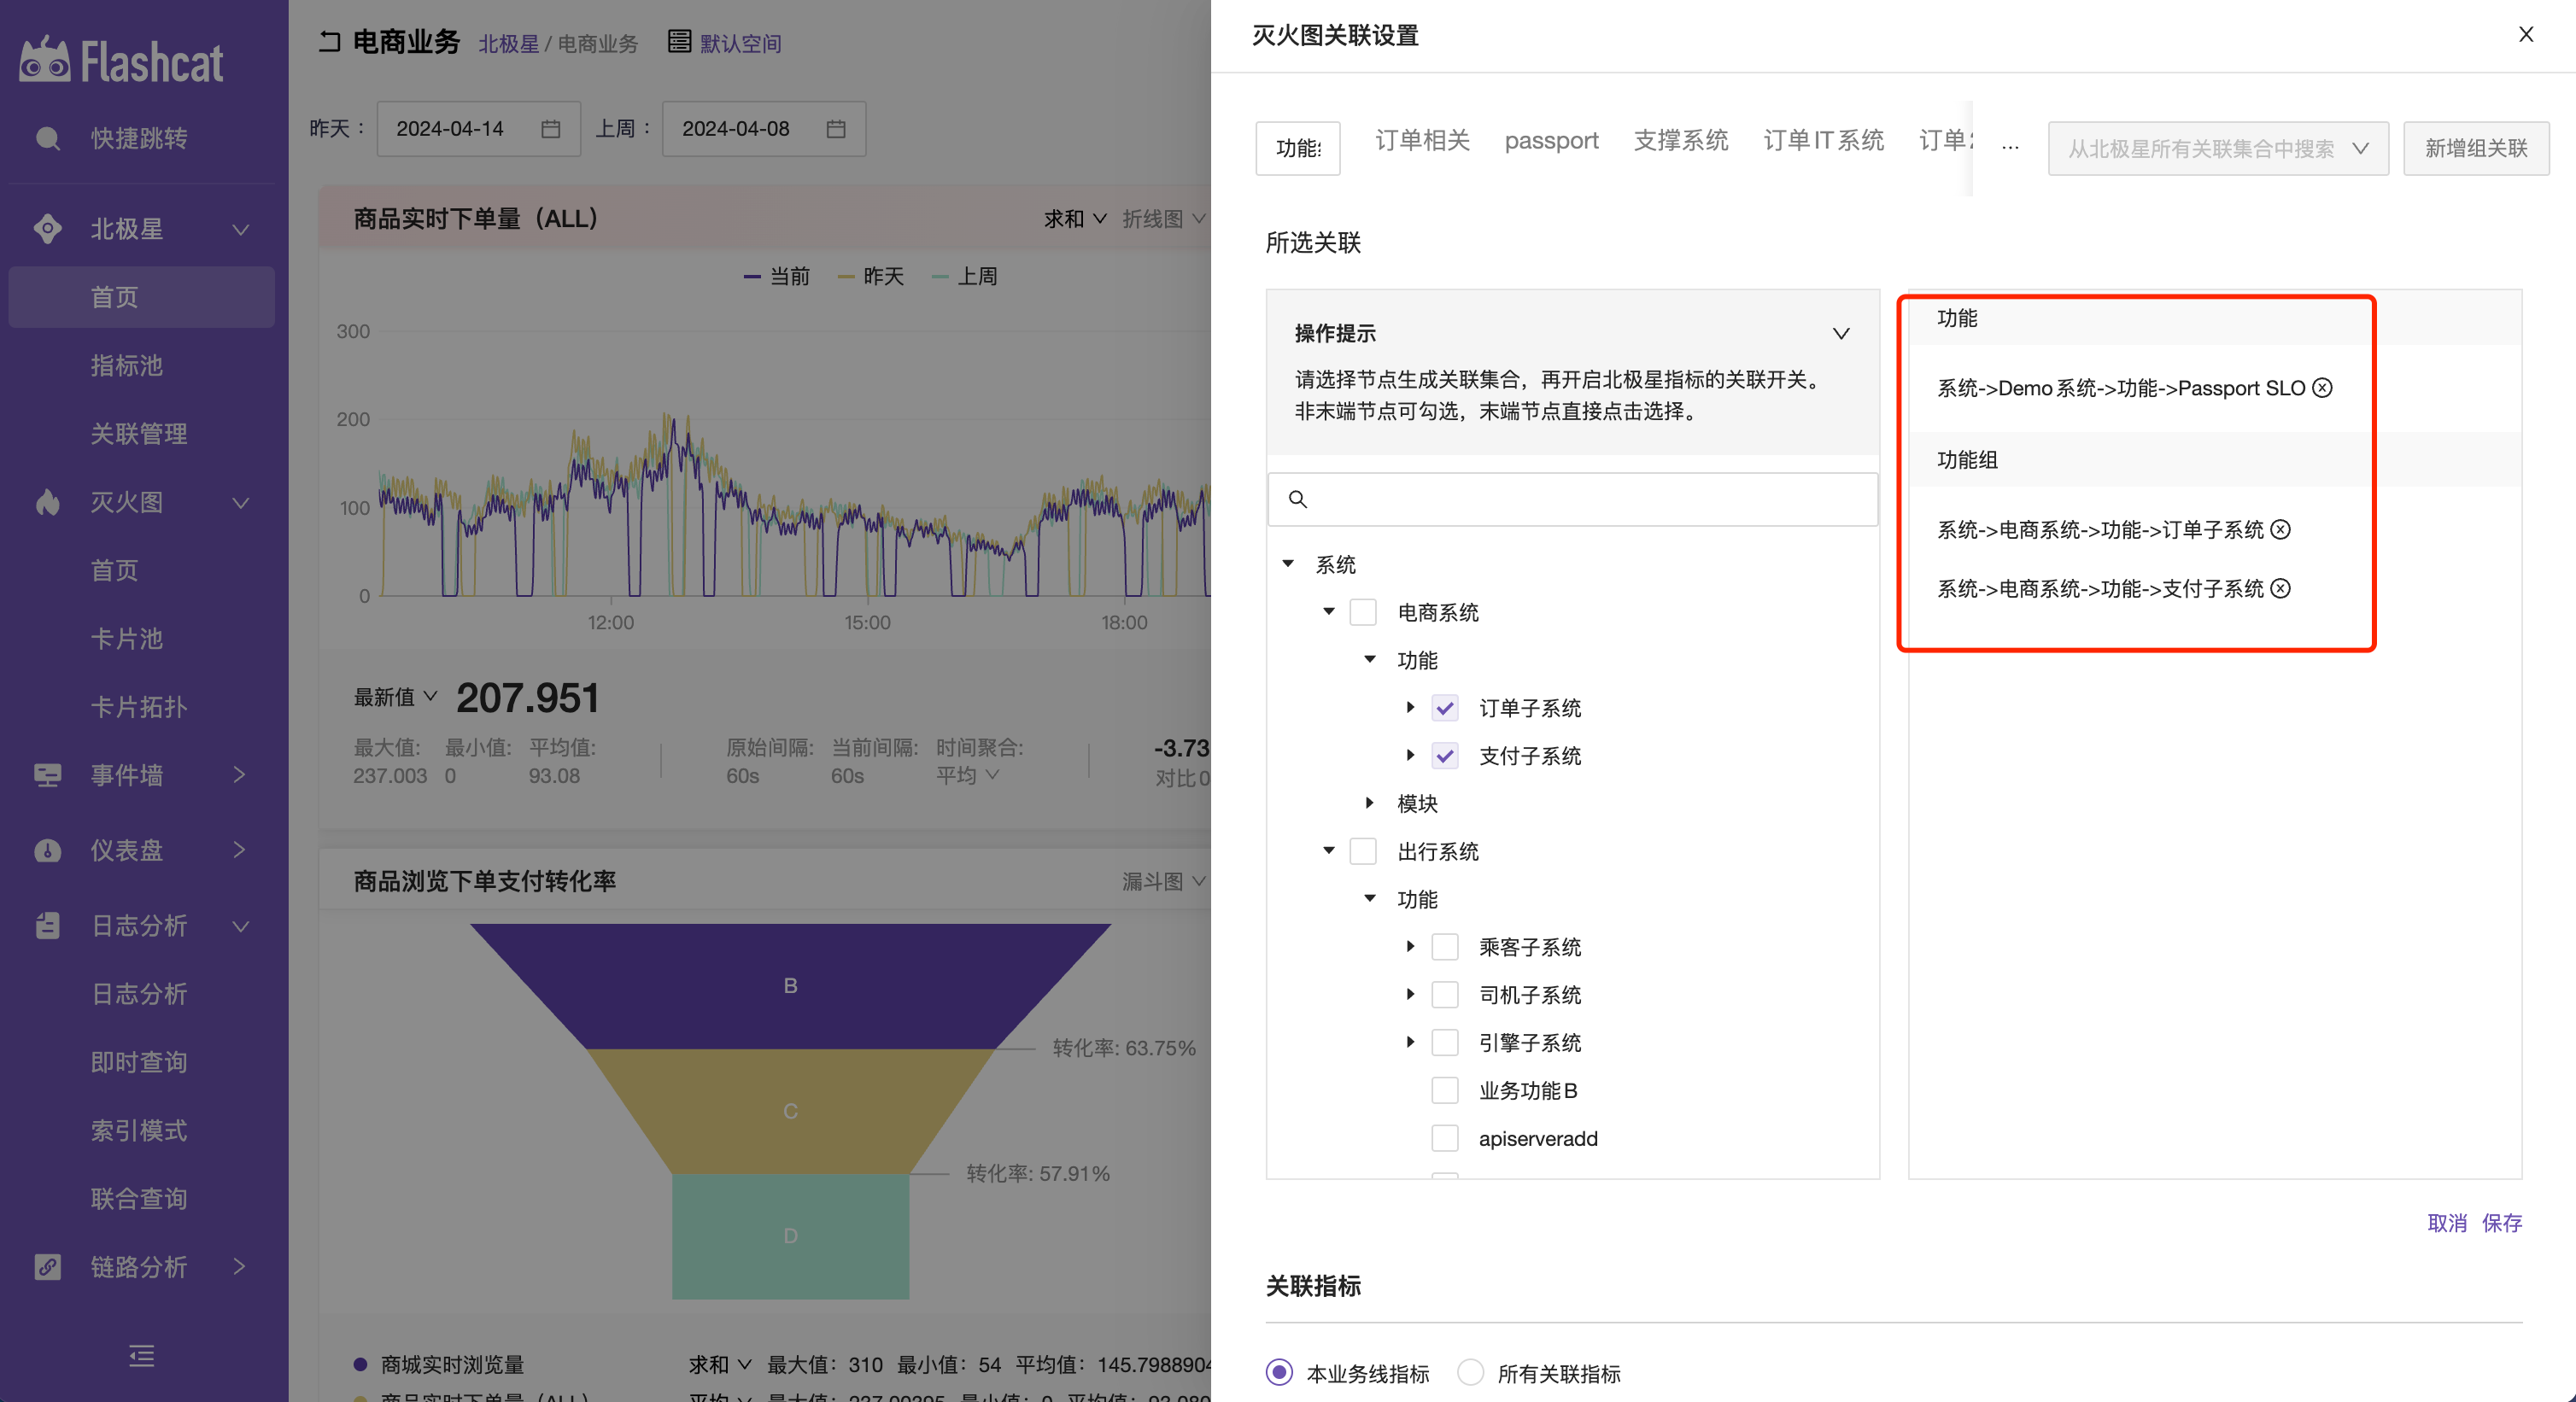Switch to the 支撑系统 tab
The width and height of the screenshot is (2576, 1402).
[1680, 141]
